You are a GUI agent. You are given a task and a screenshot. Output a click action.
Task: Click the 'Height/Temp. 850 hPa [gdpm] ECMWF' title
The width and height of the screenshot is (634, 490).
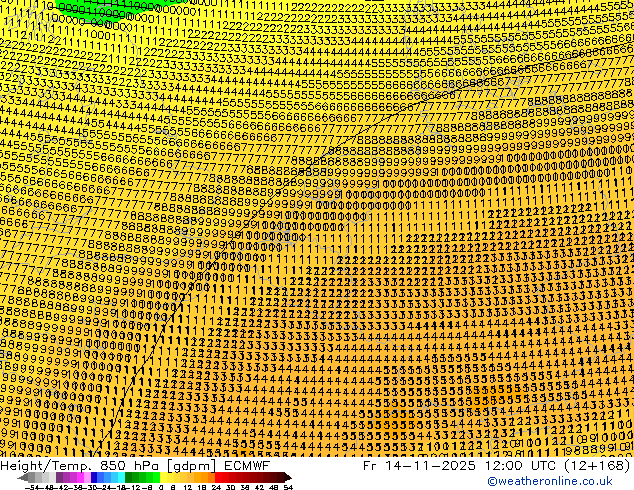tap(135, 466)
